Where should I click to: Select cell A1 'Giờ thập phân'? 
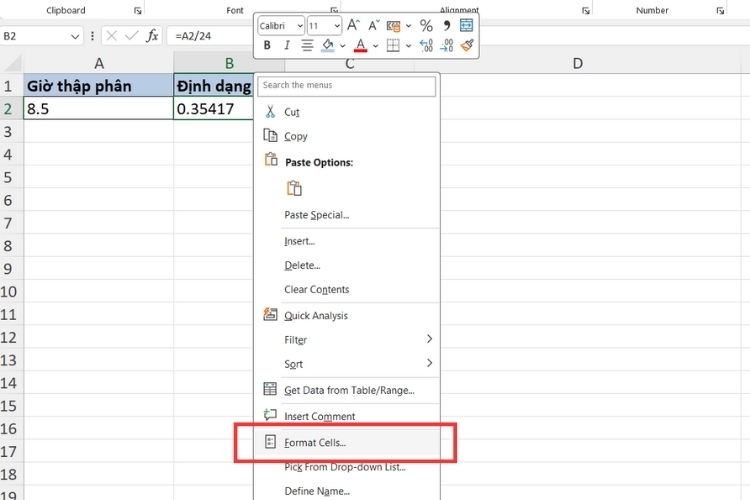click(x=99, y=86)
